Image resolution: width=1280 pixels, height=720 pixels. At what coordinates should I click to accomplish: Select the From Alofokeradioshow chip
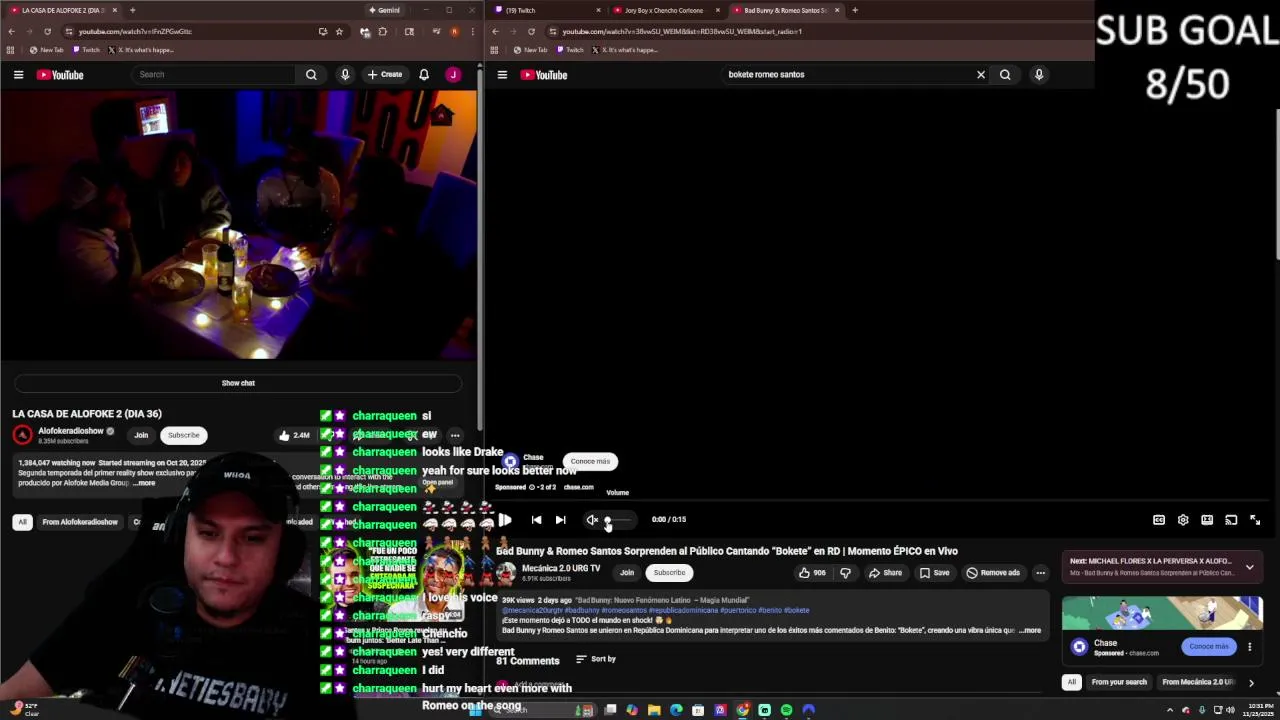click(x=80, y=522)
